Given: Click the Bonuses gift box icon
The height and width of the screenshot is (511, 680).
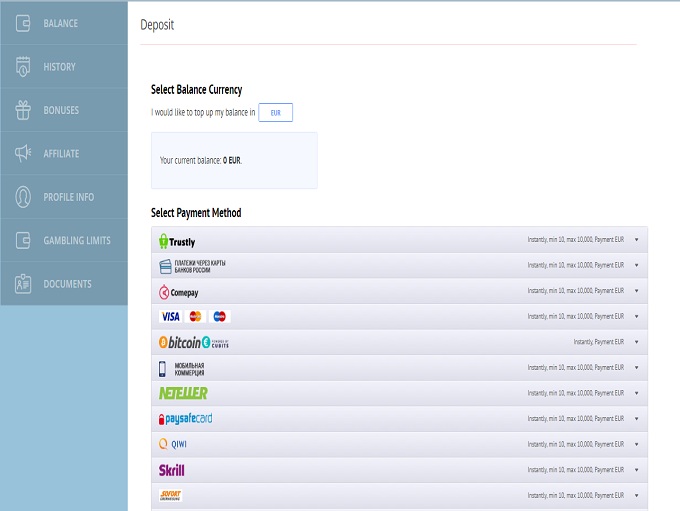Looking at the screenshot, I should 23,110.
